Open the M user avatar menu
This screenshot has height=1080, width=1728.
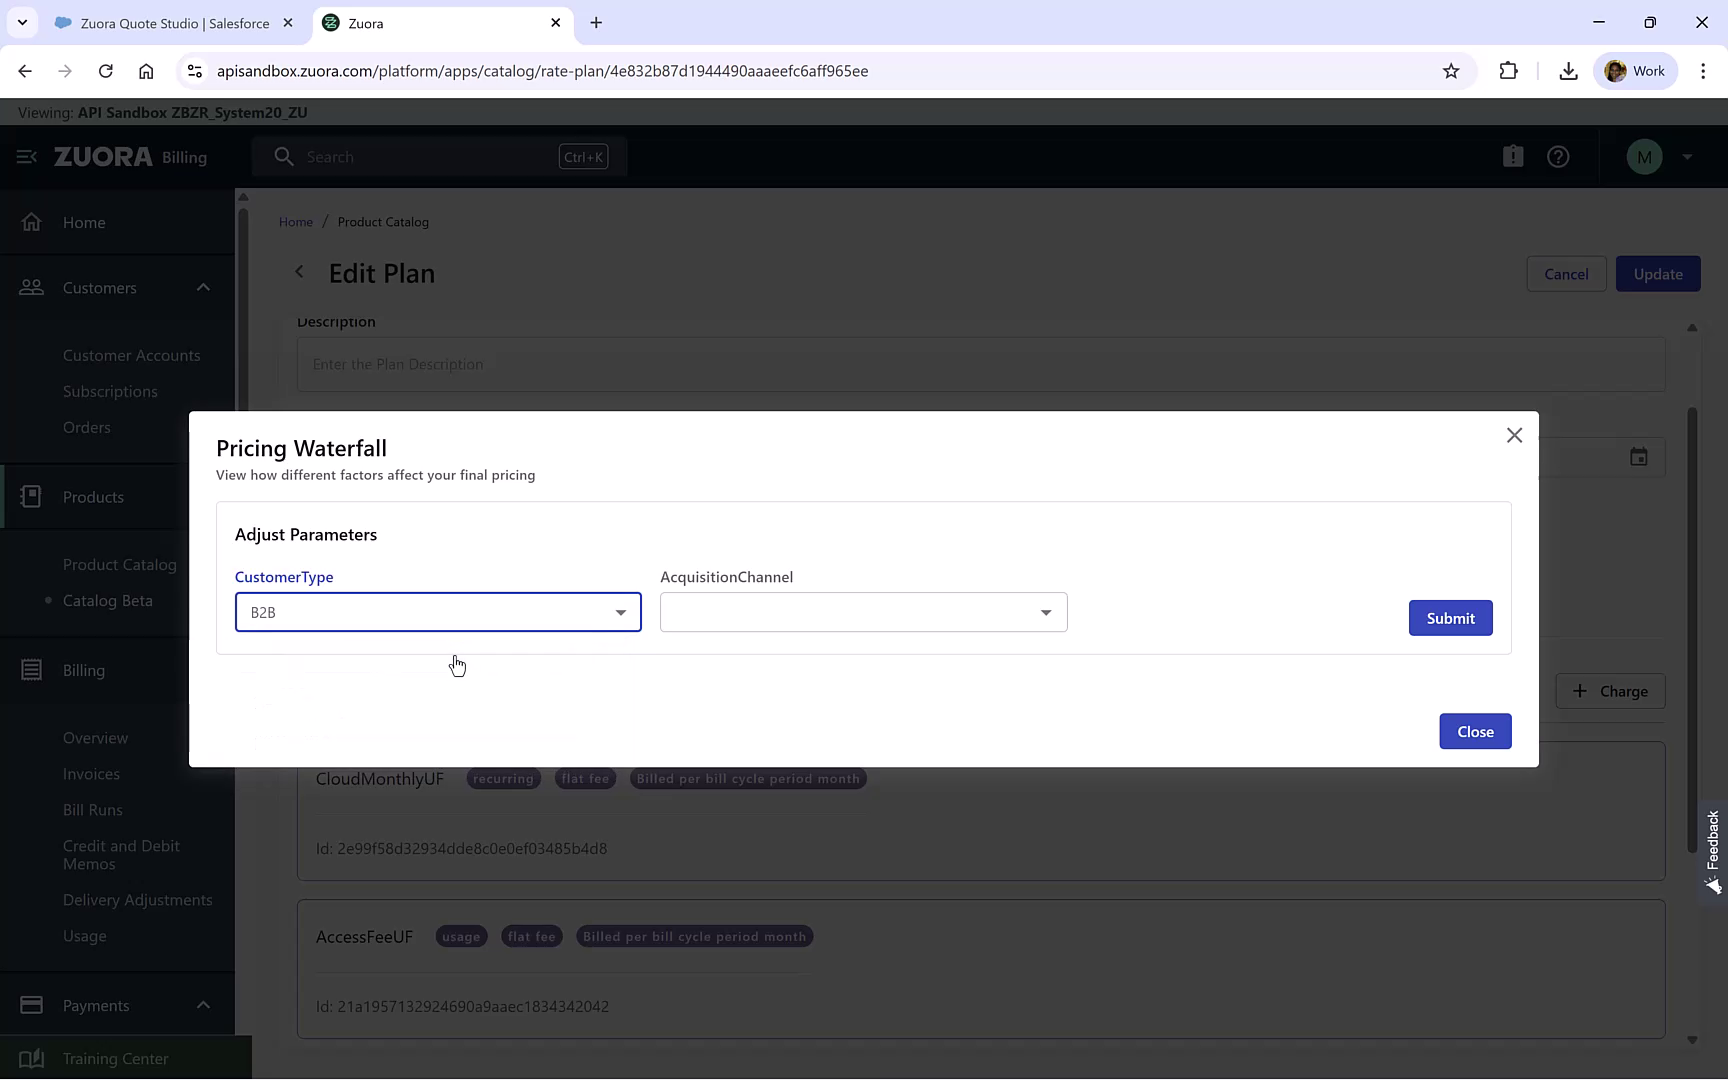click(1645, 156)
